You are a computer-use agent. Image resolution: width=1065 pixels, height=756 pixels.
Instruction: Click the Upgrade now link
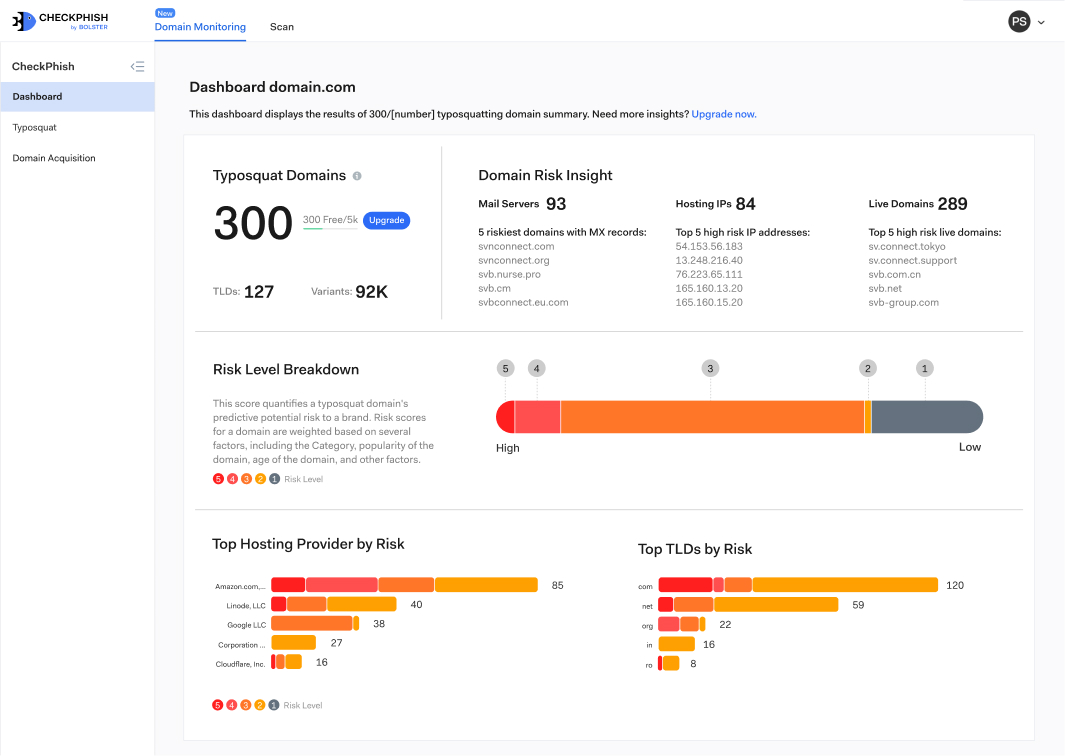click(724, 114)
